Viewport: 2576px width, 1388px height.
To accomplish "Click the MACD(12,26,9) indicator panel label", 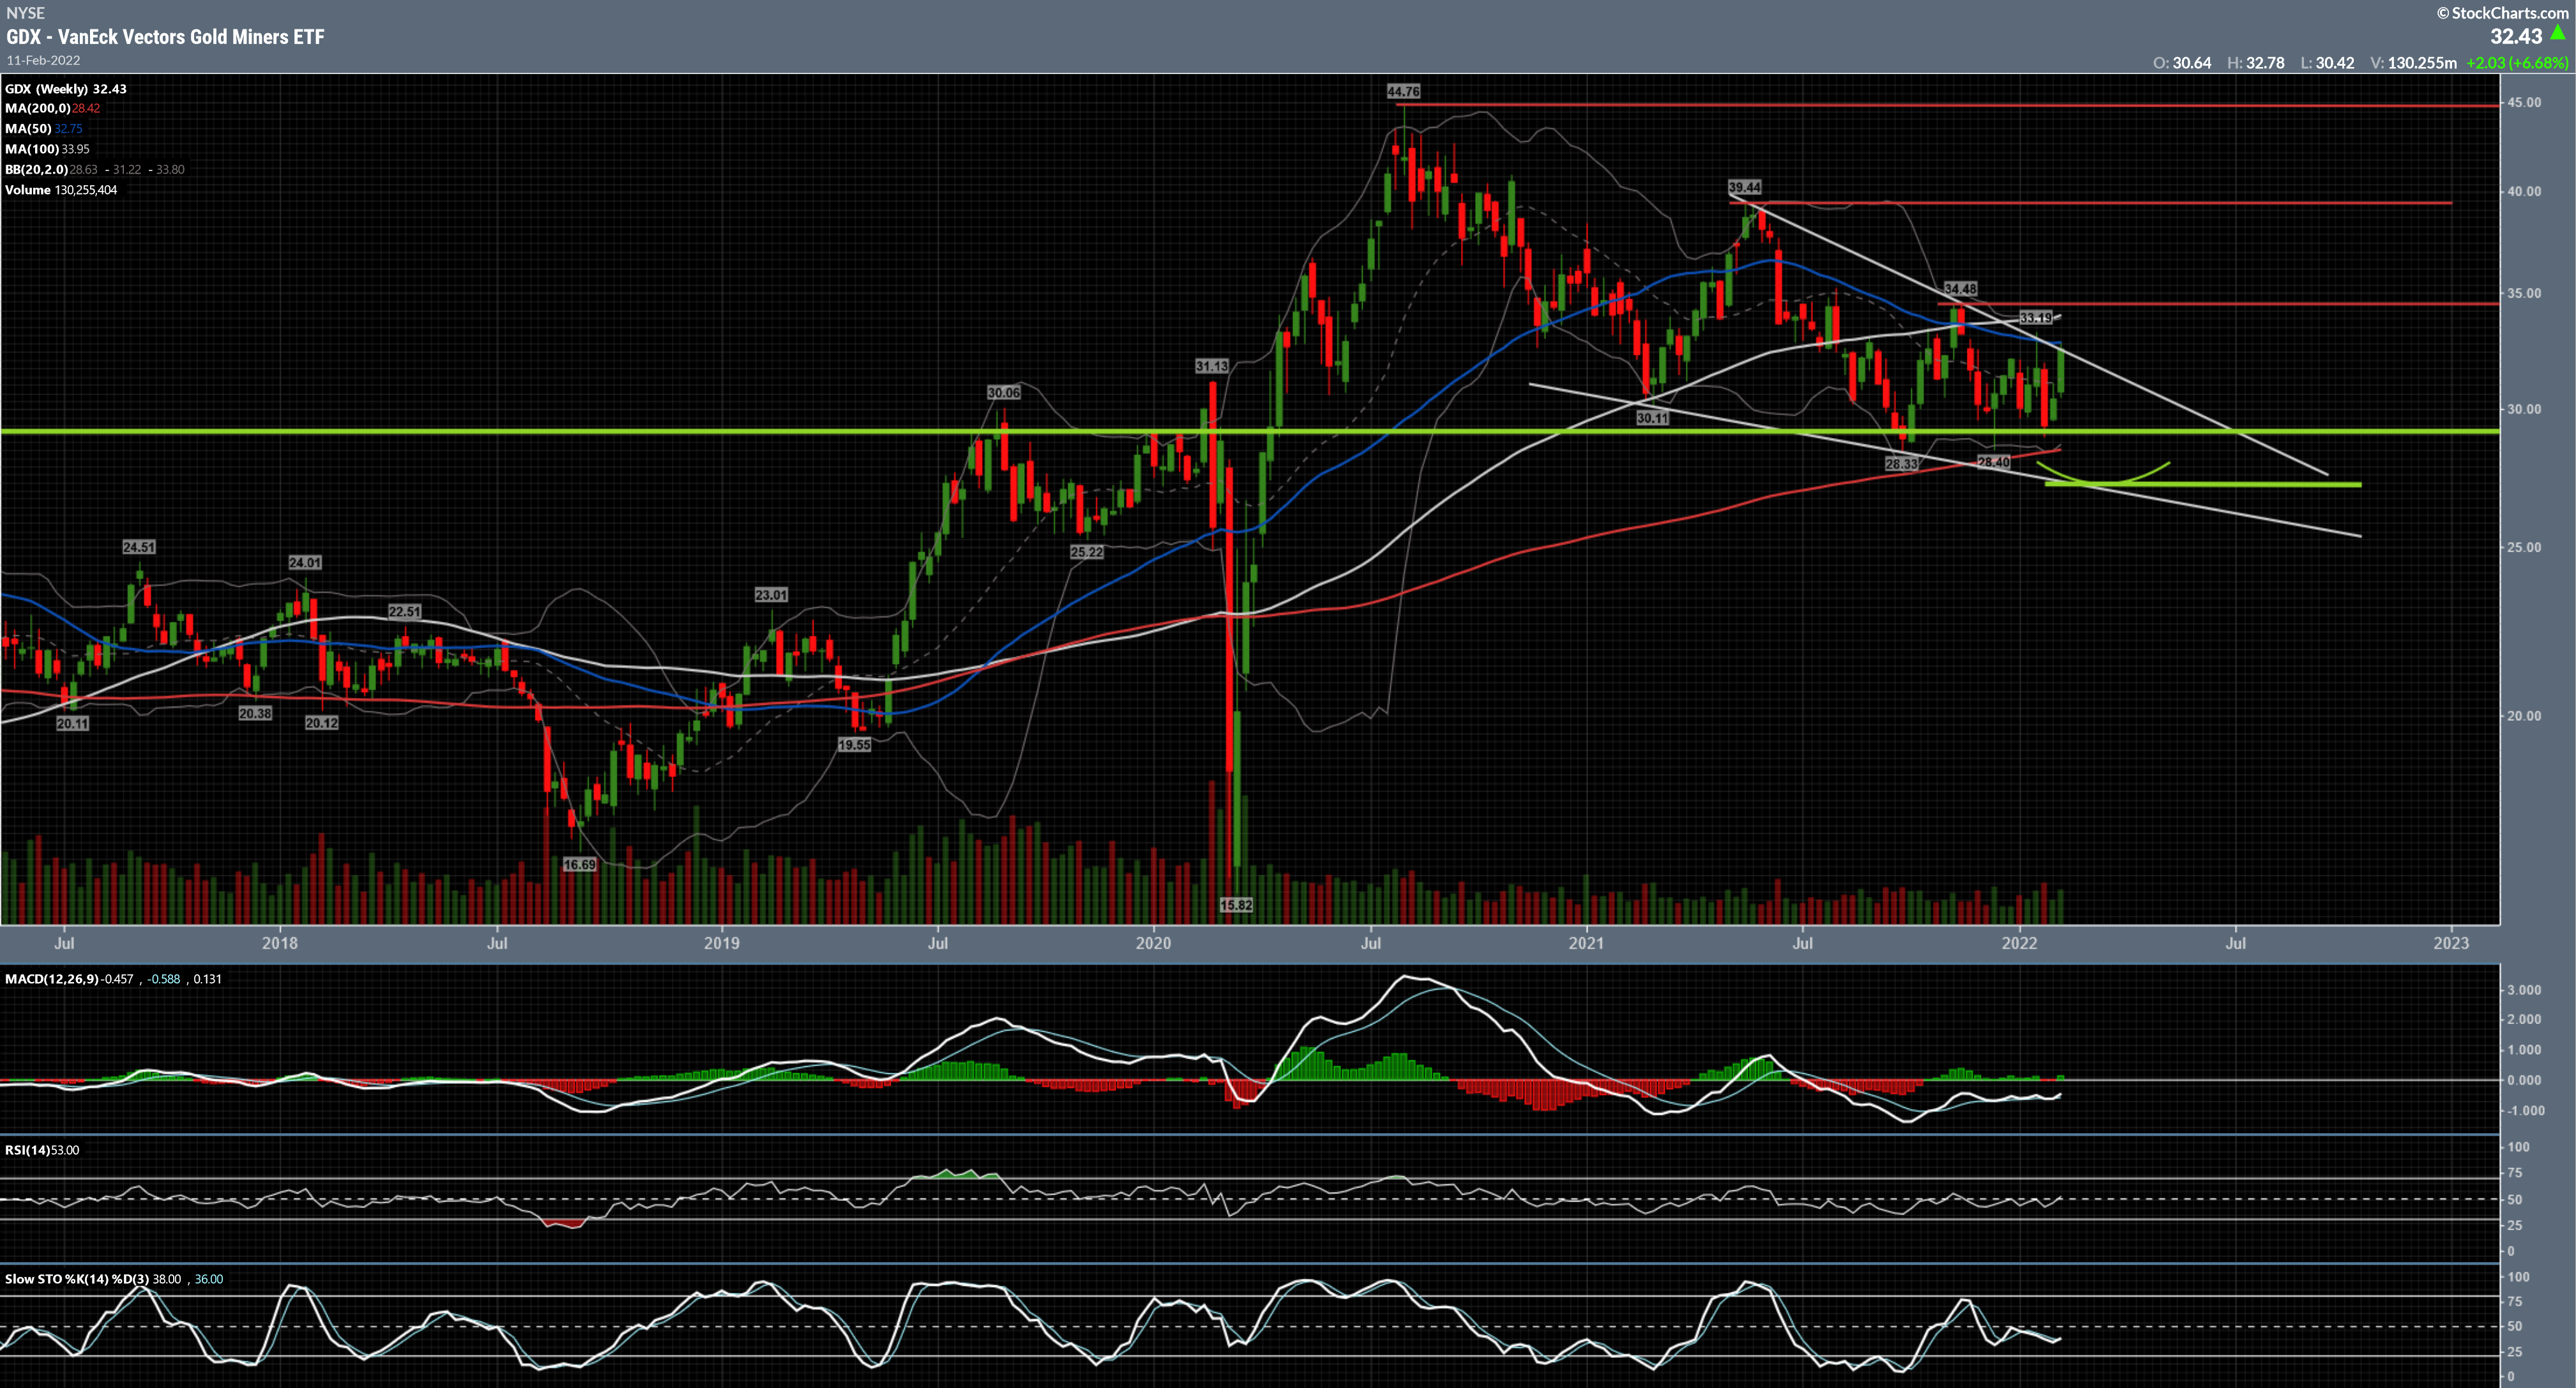I will tap(52, 979).
